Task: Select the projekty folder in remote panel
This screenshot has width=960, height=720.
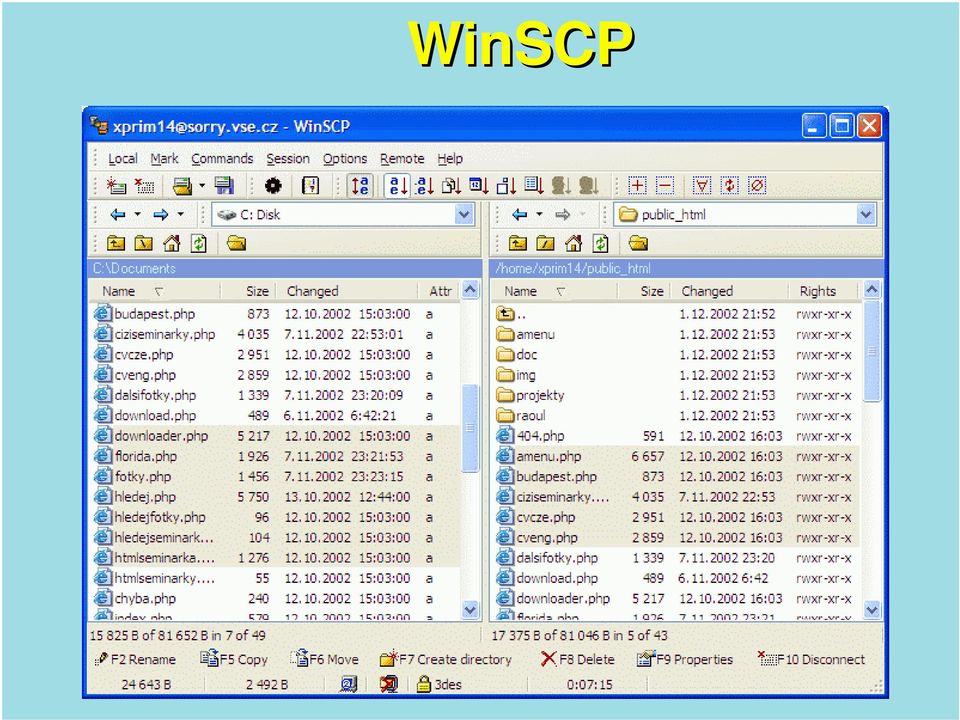Action: [676, 396]
